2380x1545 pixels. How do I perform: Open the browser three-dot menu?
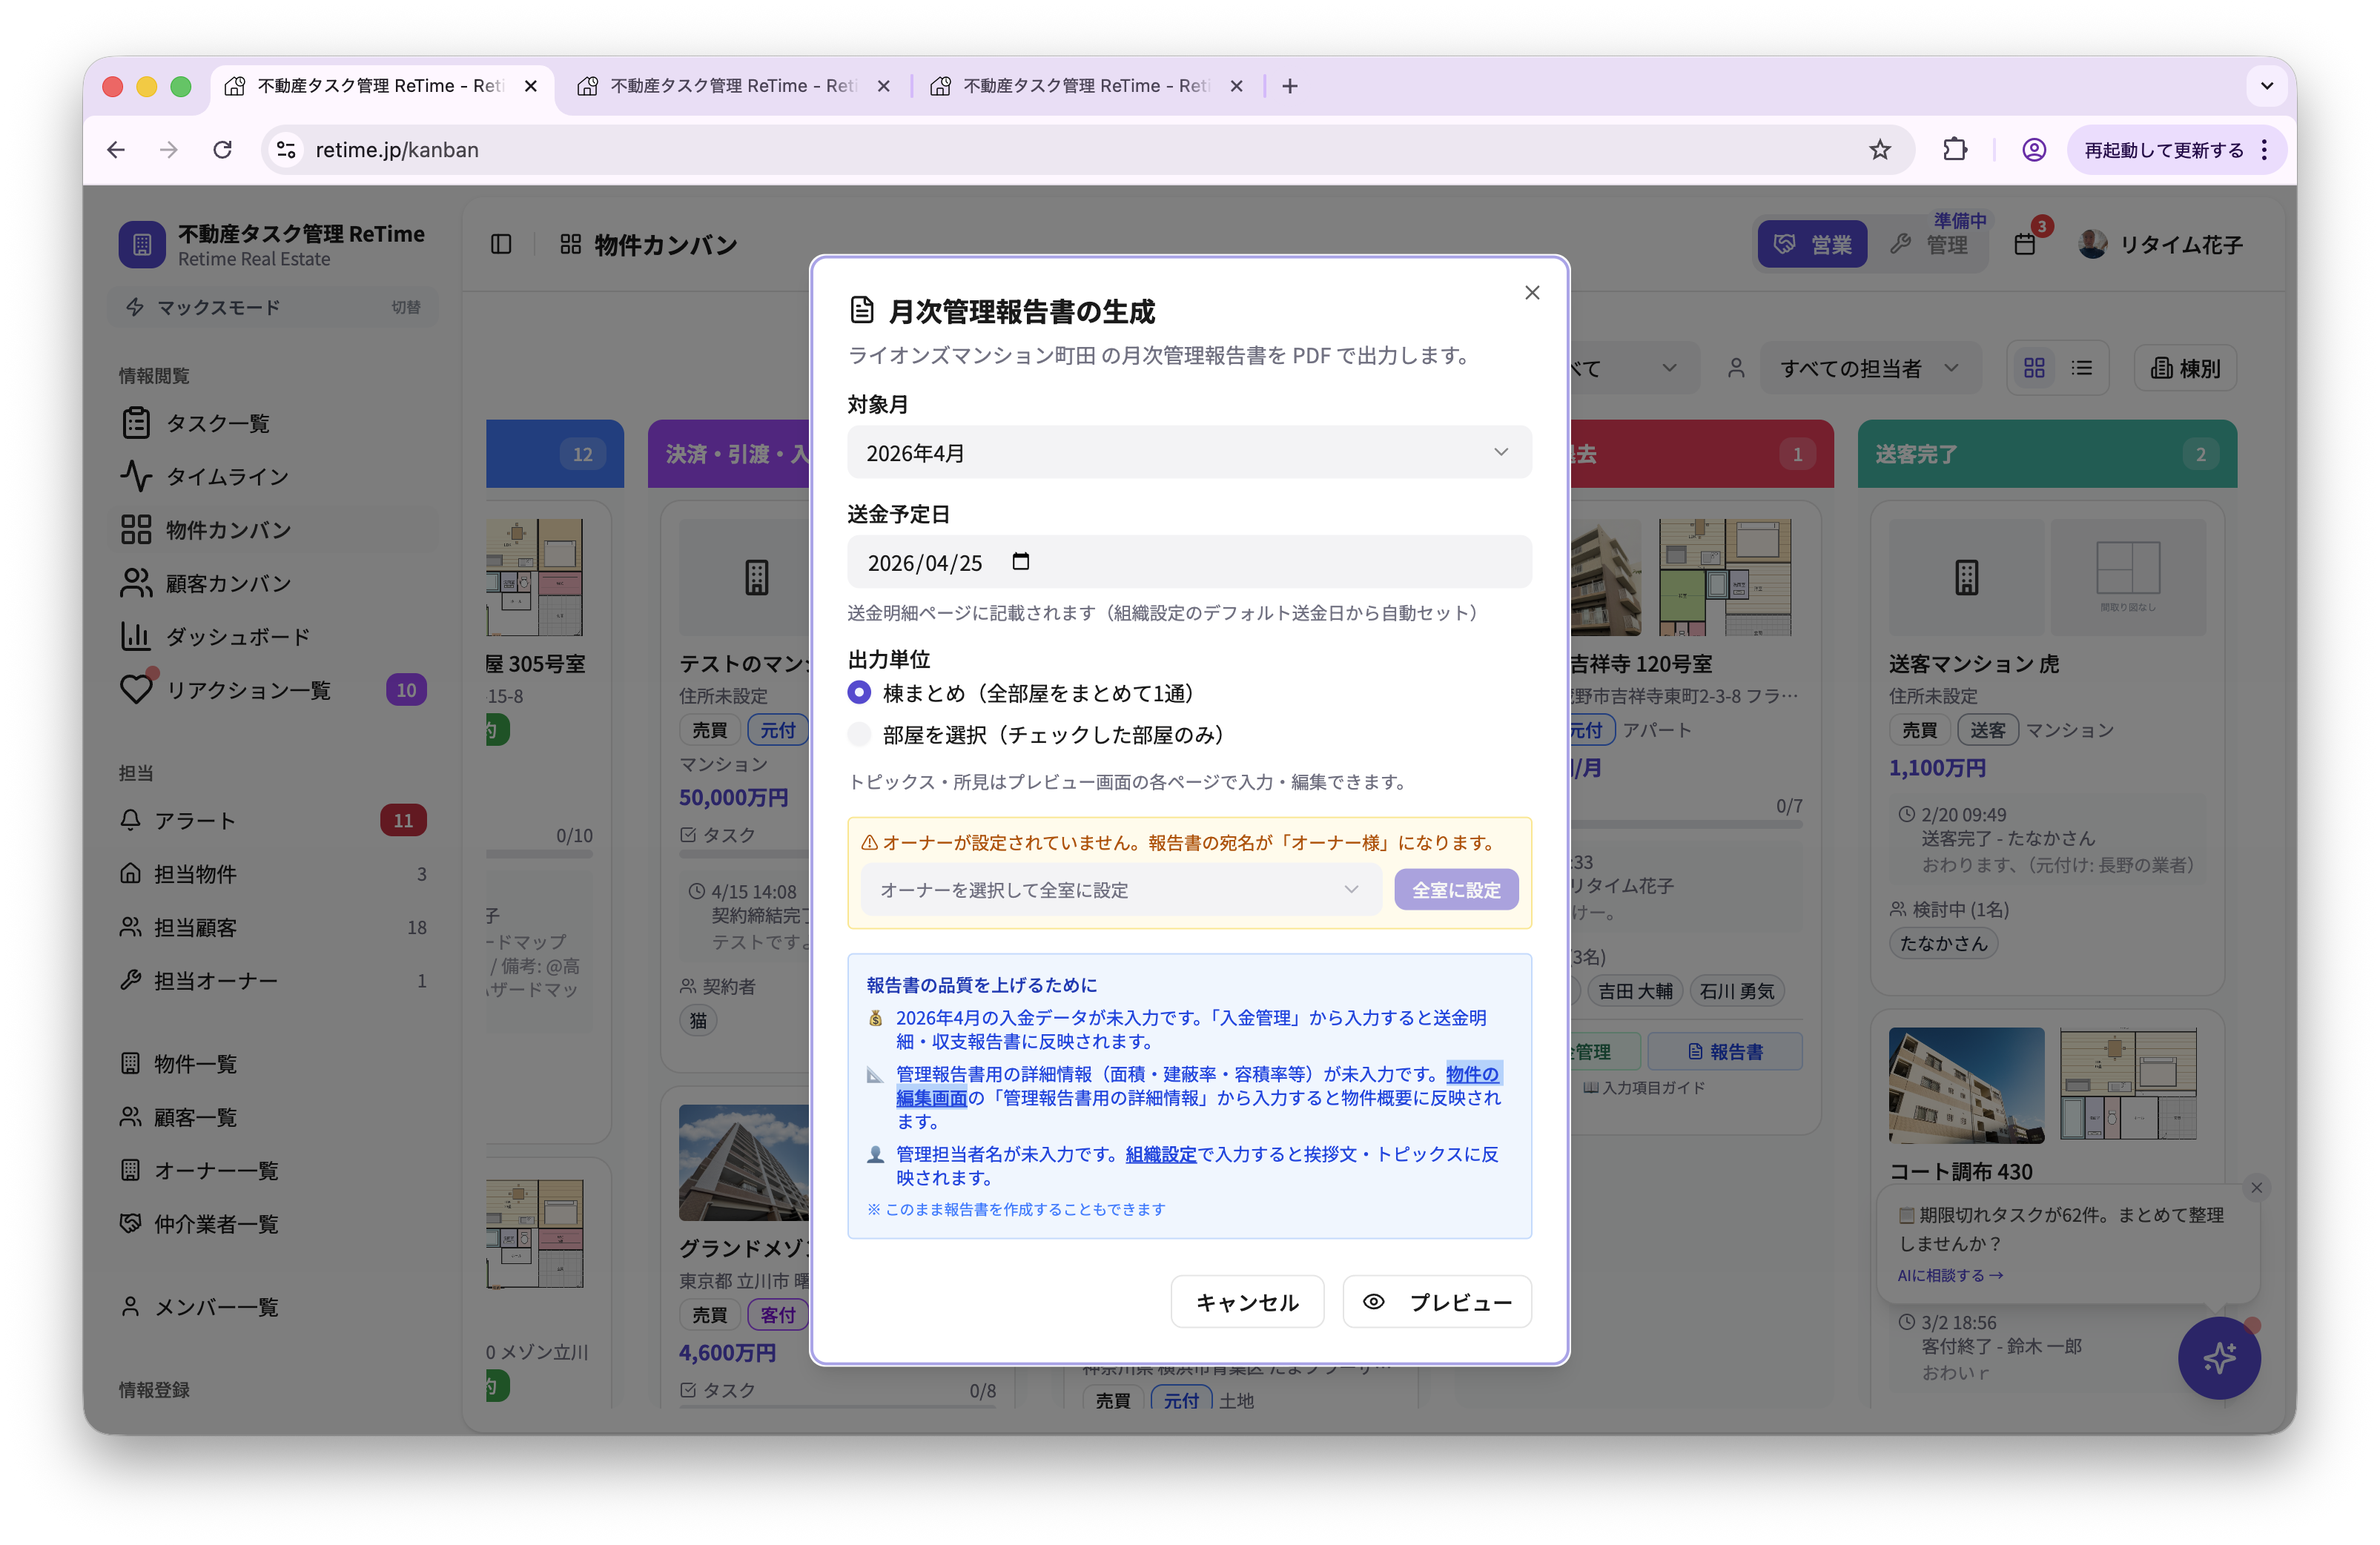pos(2263,149)
